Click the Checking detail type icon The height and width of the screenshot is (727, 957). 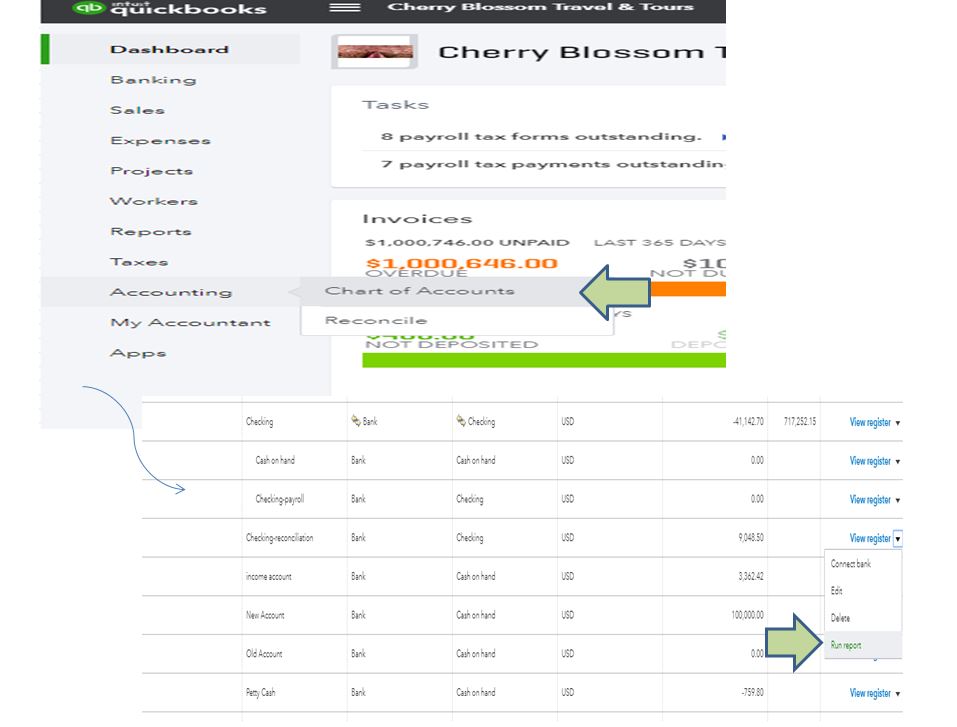tap(461, 421)
